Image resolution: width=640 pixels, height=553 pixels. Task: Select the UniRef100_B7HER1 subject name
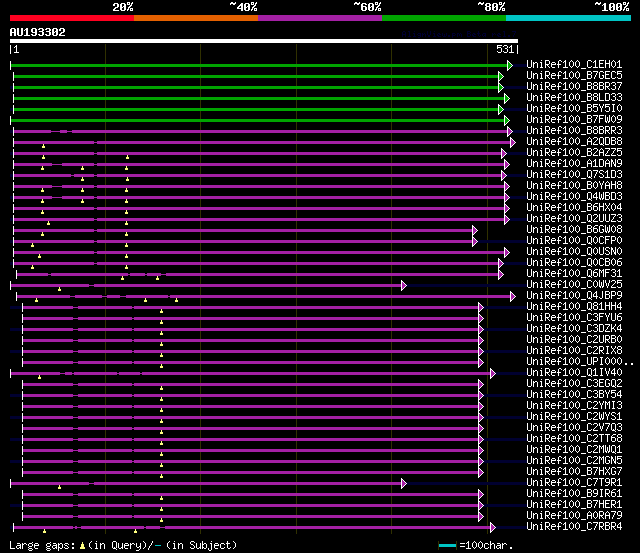click(574, 505)
